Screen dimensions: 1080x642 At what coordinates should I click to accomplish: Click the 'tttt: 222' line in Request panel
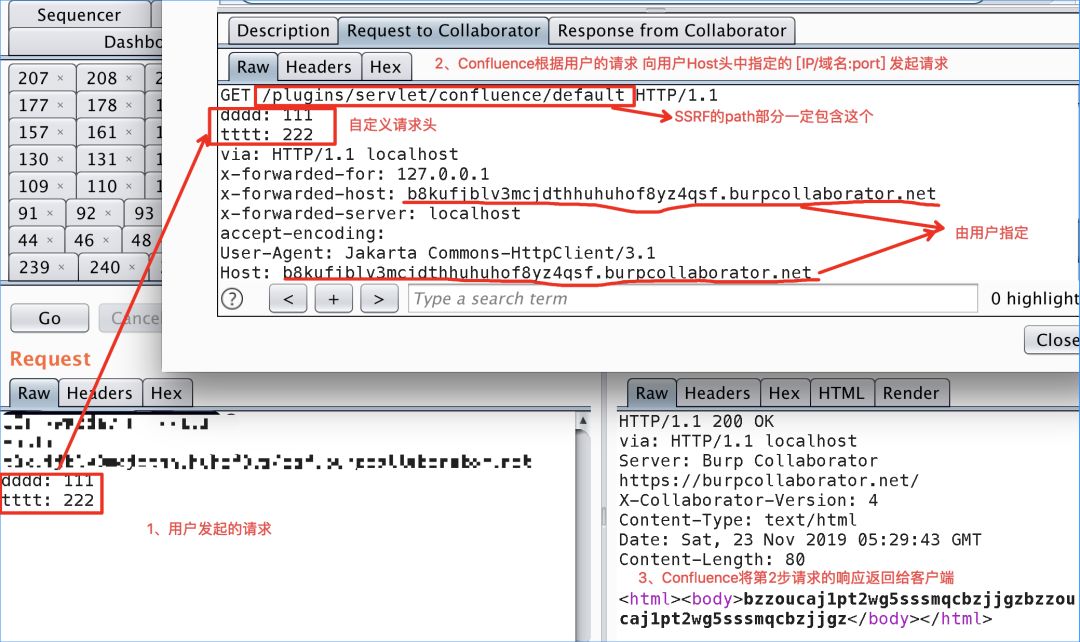pos(47,500)
